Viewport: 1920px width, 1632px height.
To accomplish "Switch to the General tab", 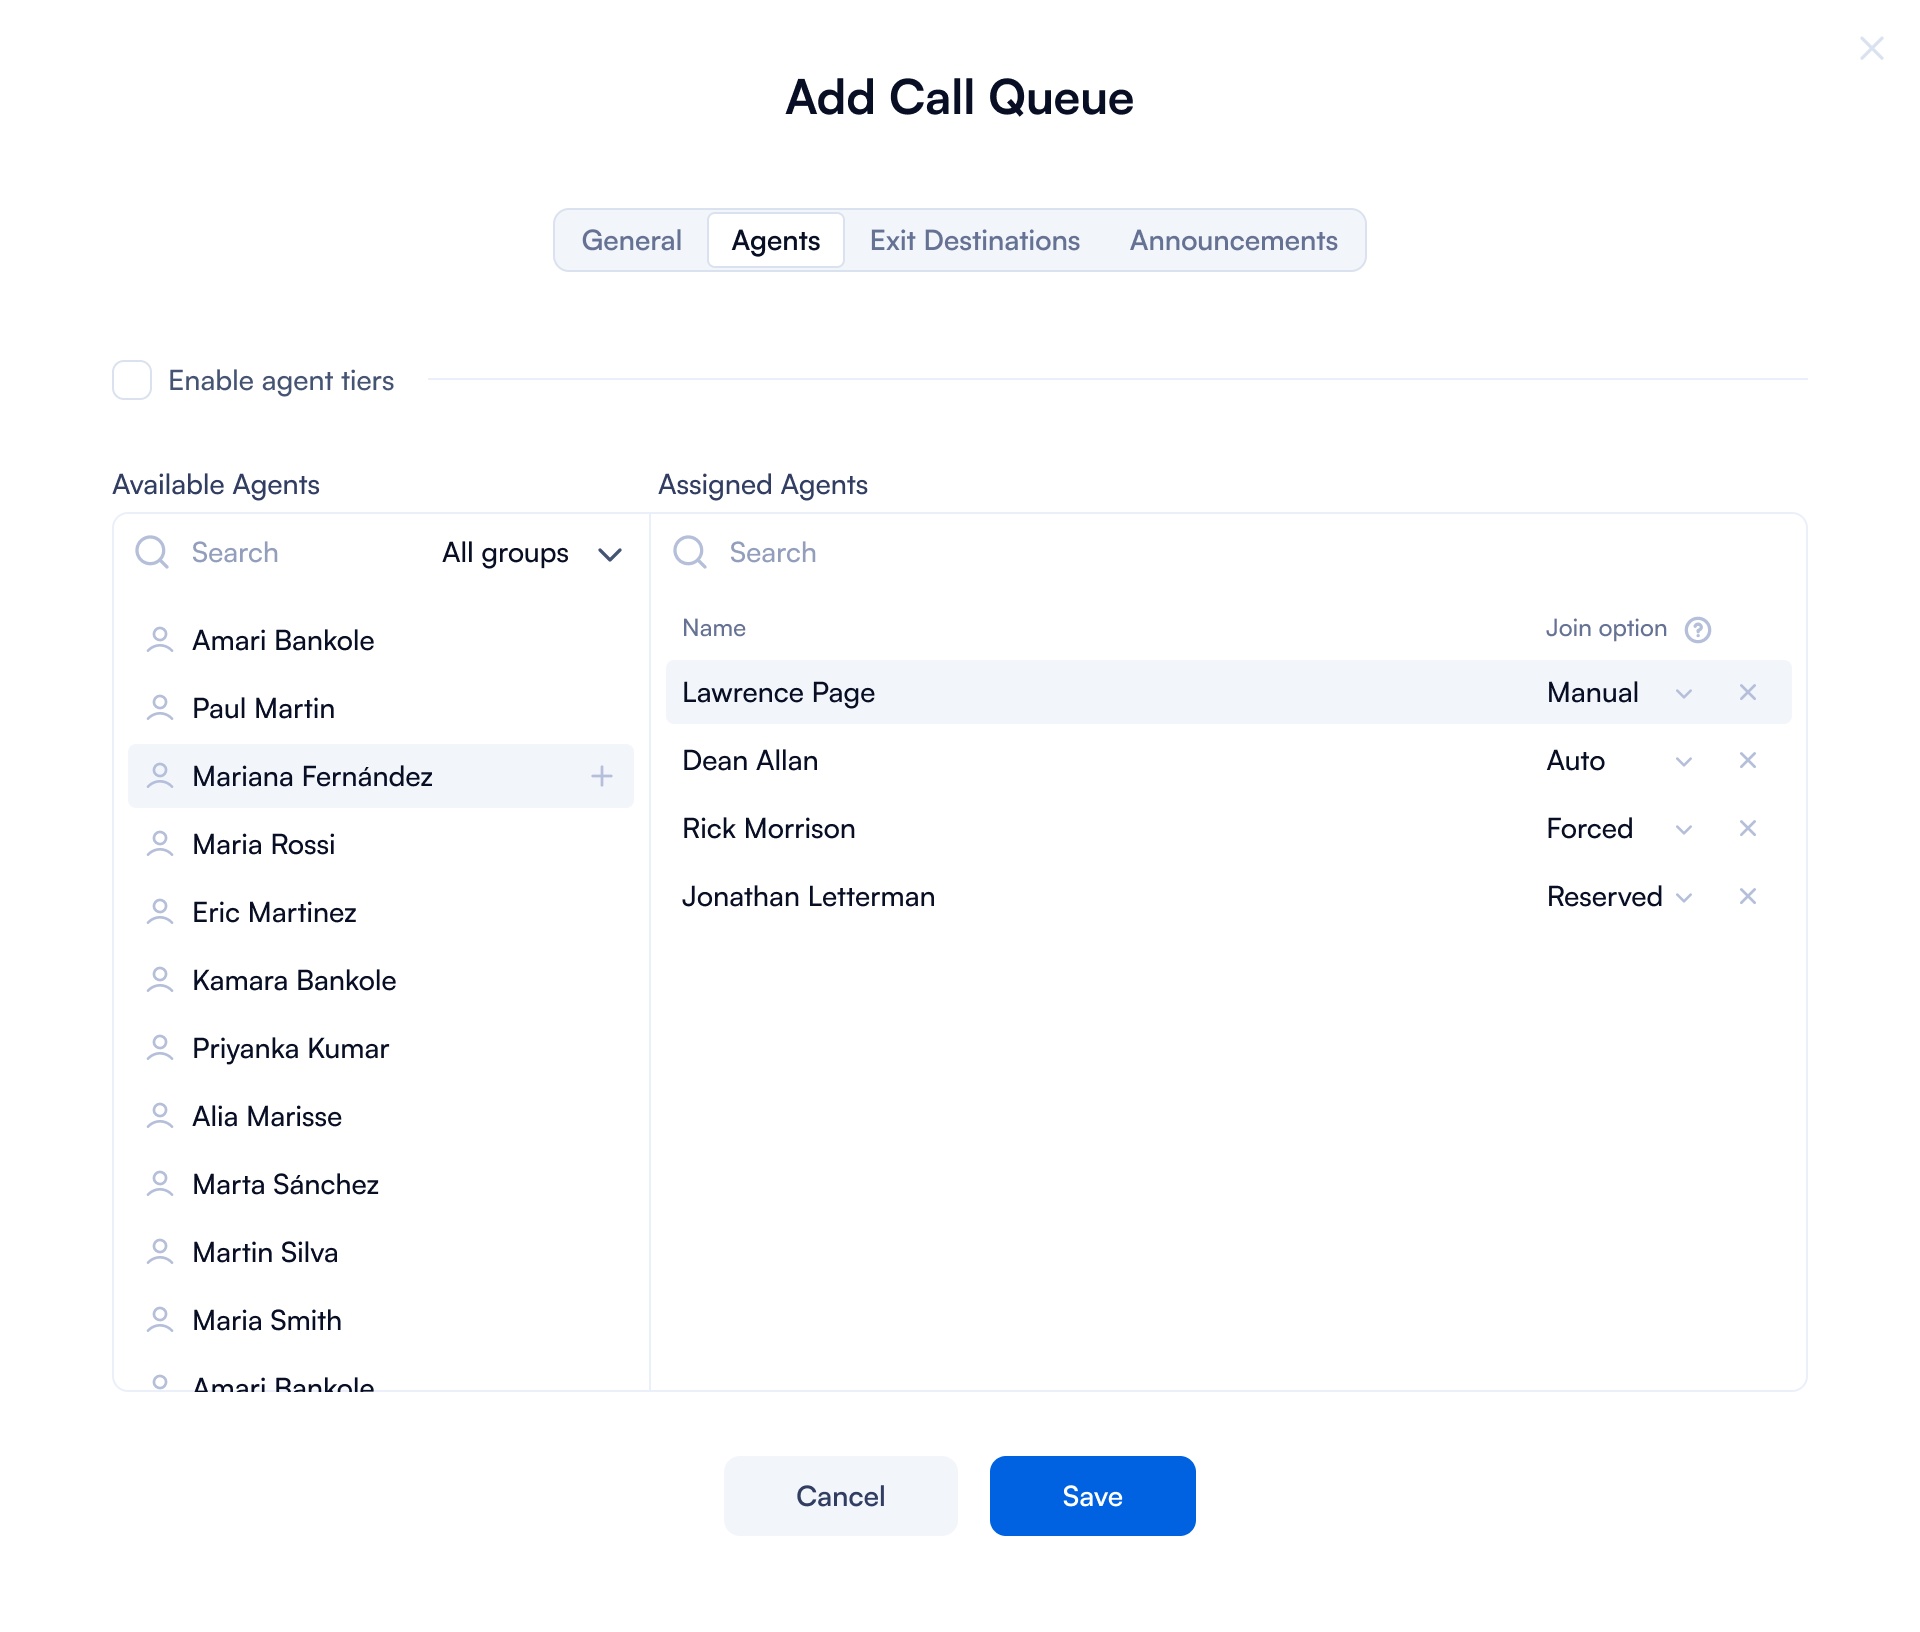I will point(631,240).
